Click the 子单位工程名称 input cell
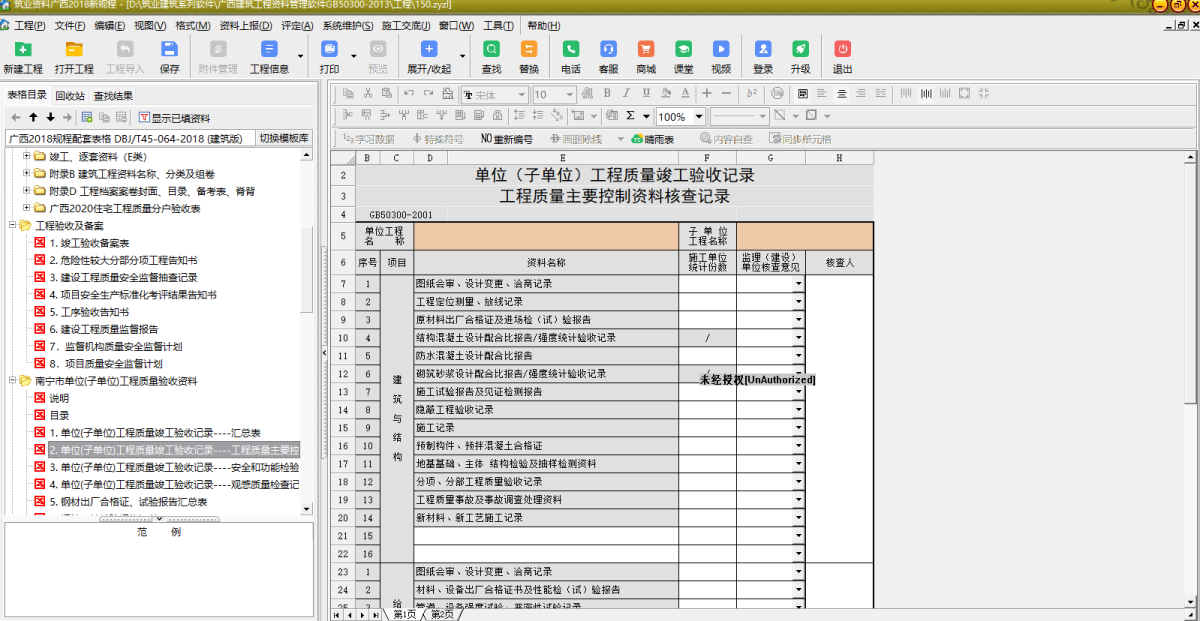Screen dimensions: 1200x621 pyautogui.click(x=805, y=236)
